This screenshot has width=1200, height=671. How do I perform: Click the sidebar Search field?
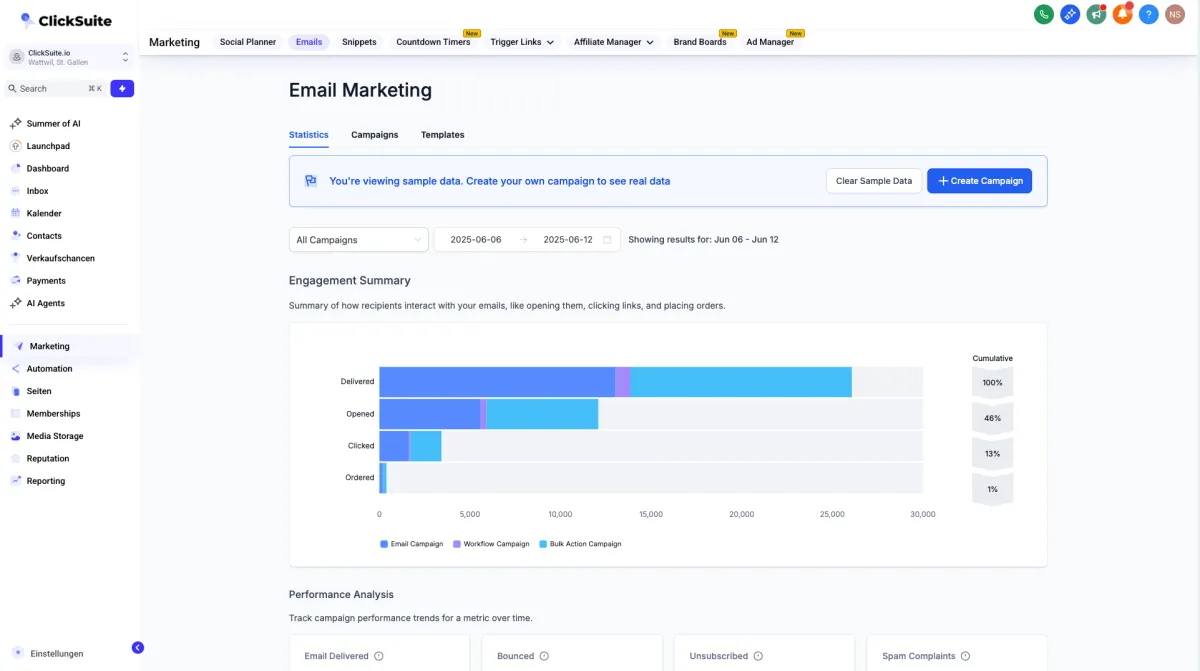[x=56, y=88]
